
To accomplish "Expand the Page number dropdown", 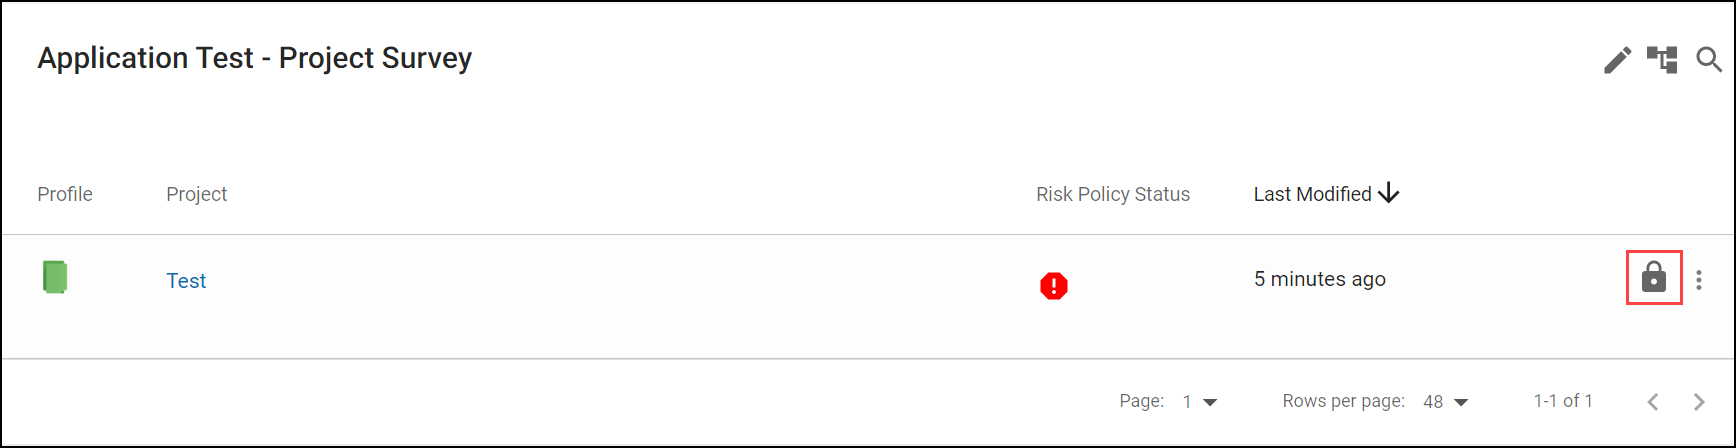I will pyautogui.click(x=1200, y=402).
